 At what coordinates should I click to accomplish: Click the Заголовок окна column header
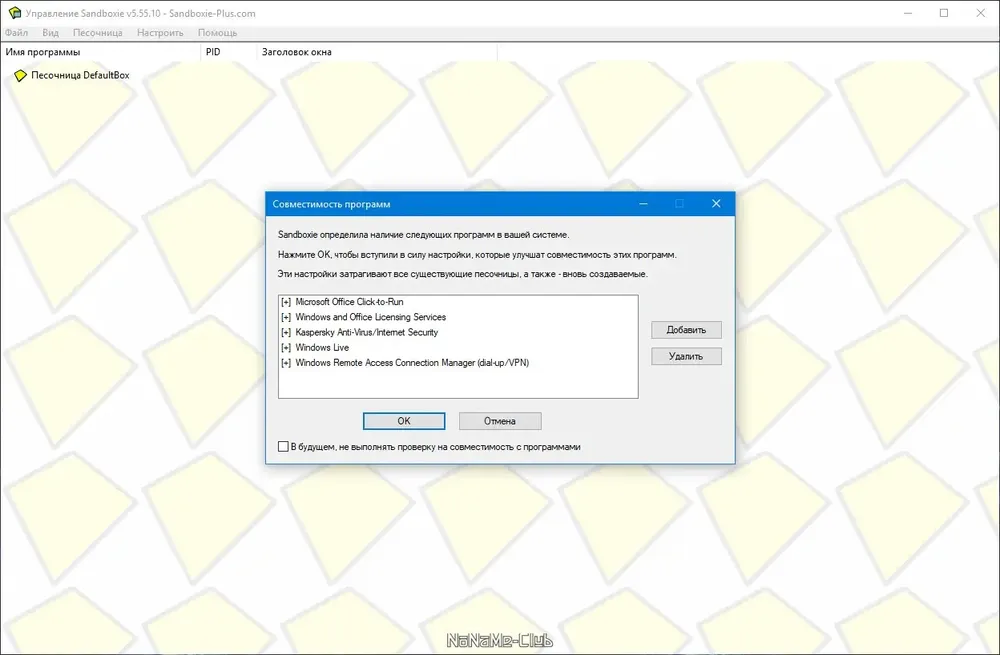tap(377, 52)
